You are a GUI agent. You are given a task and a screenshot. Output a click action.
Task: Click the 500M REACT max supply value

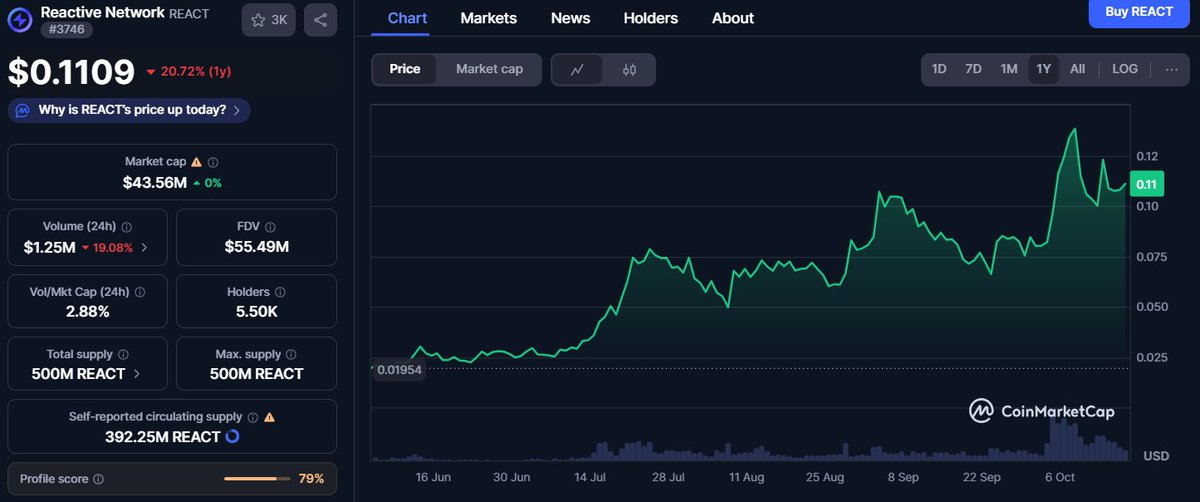click(x=256, y=374)
